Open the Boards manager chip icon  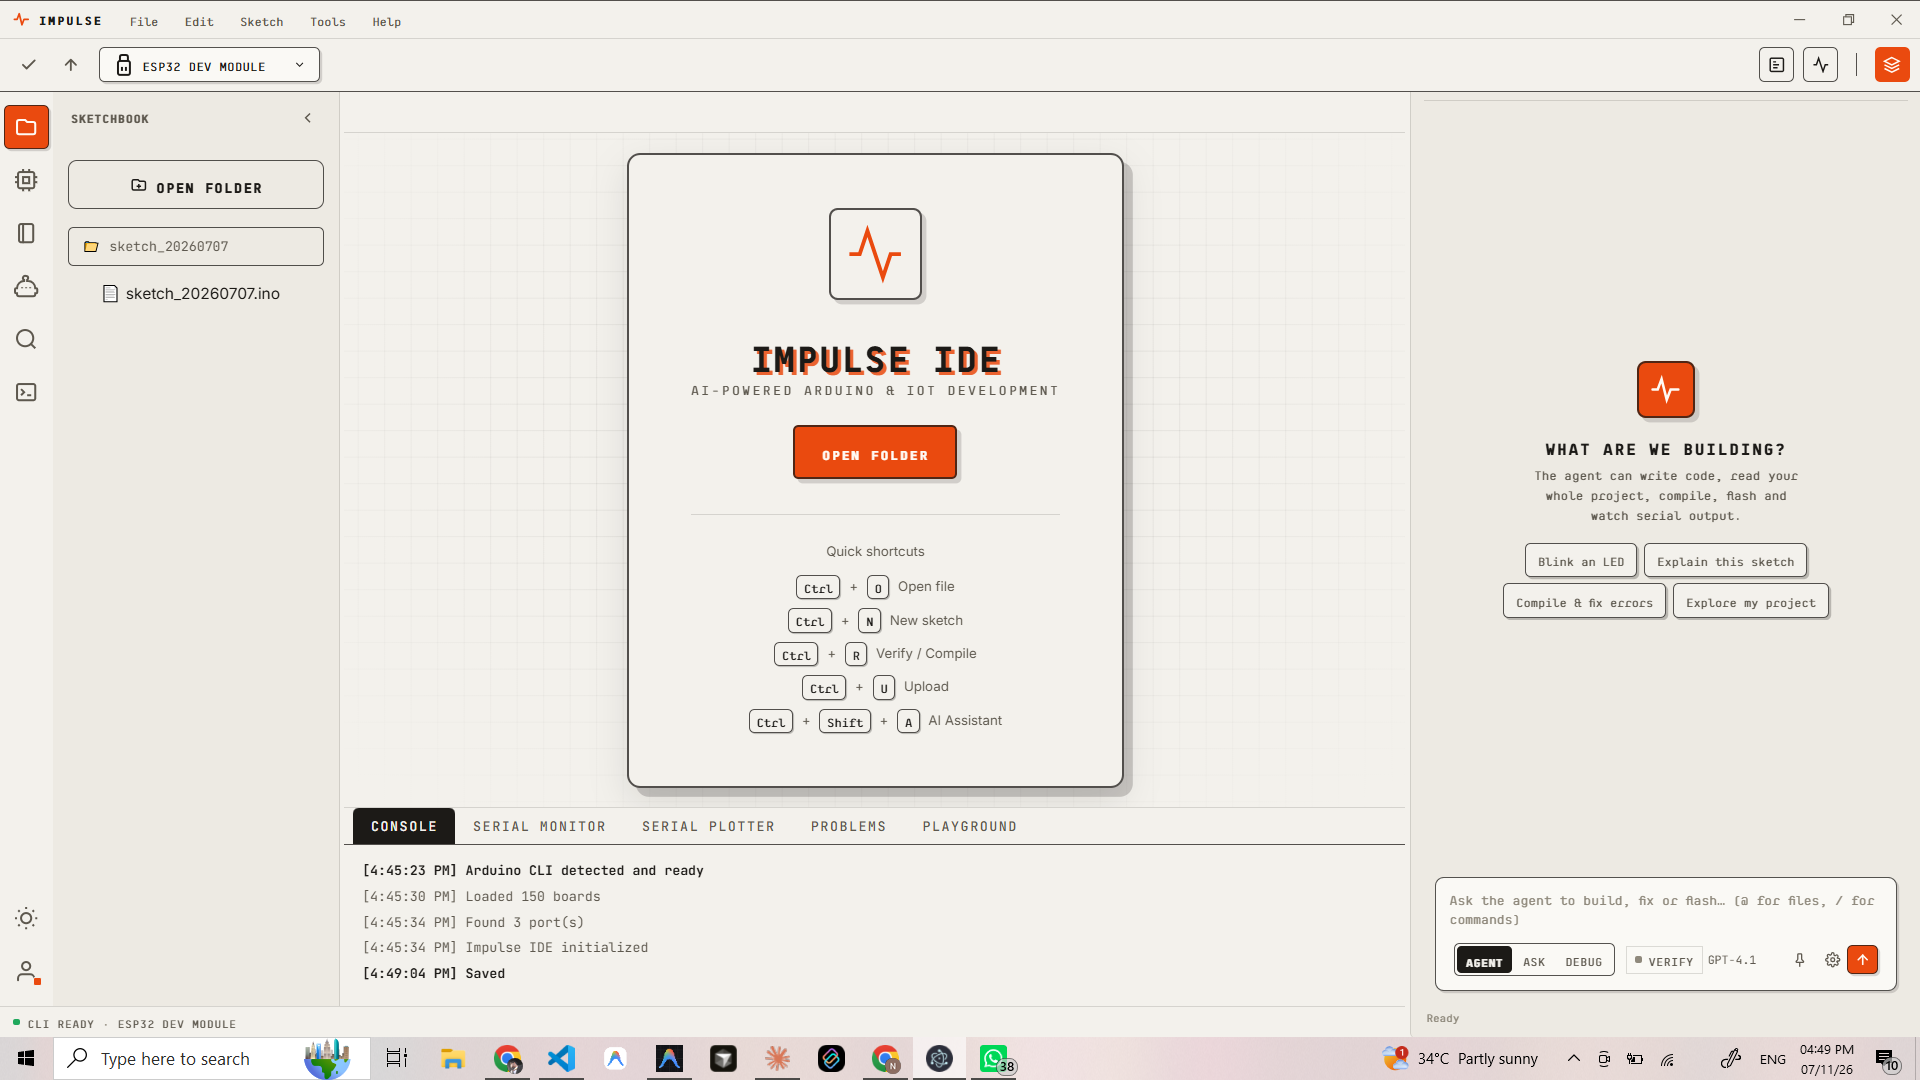tap(27, 180)
